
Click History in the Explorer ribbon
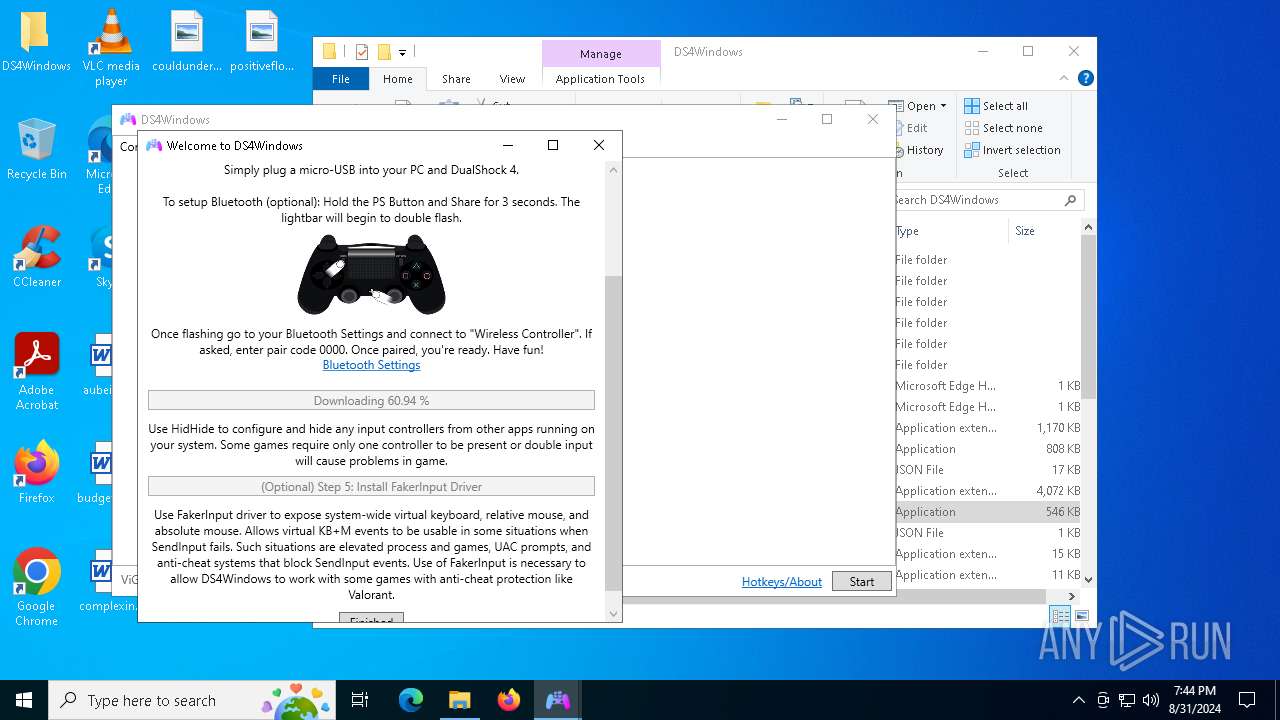(x=916, y=150)
